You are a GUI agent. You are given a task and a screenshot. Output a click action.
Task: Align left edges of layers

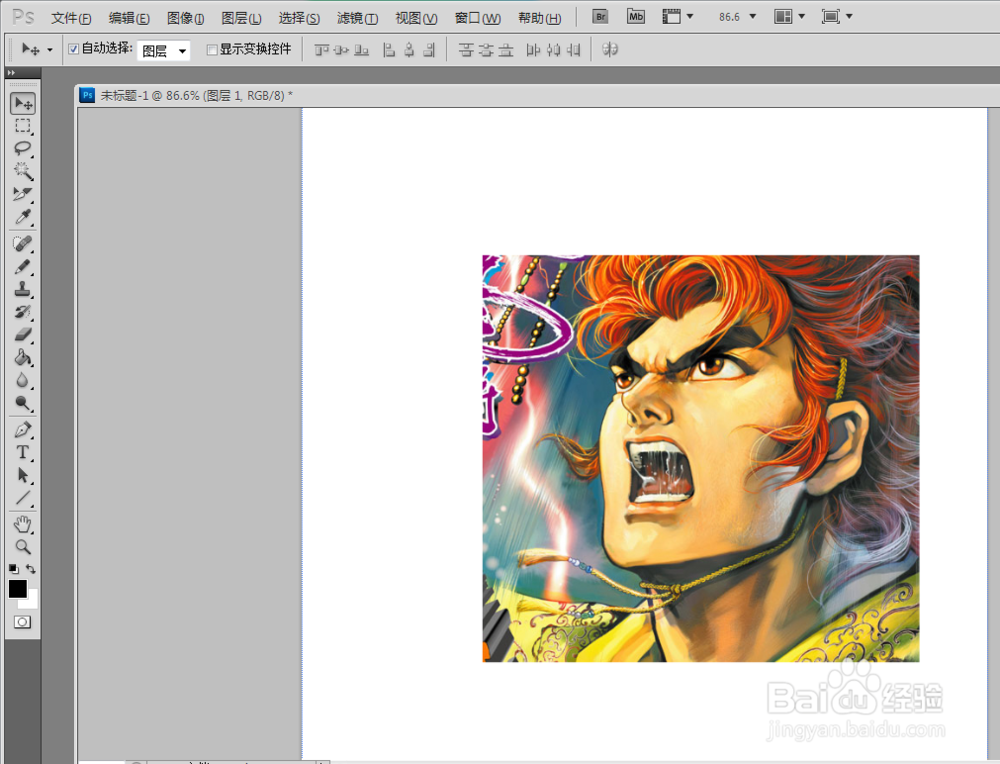(388, 50)
